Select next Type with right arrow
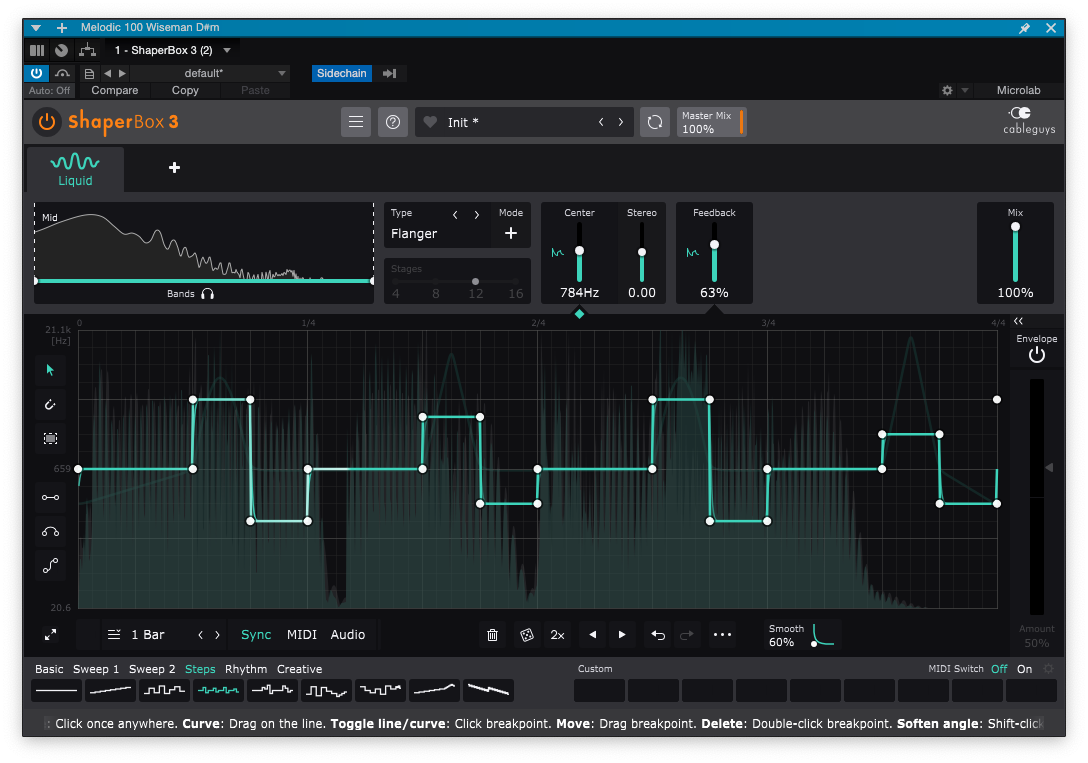This screenshot has width=1088, height=763. click(477, 214)
